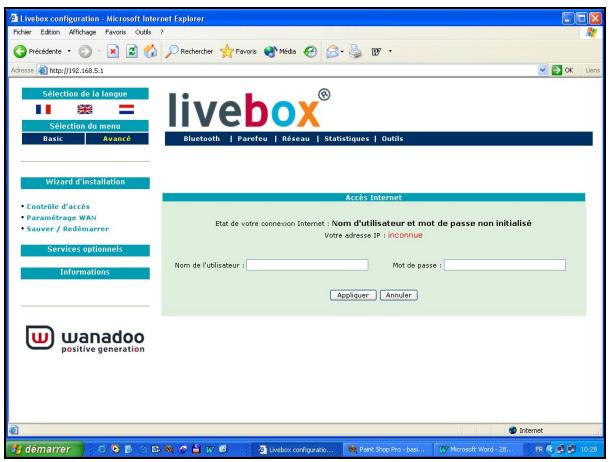This screenshot has height=462, width=610.
Task: Open the Précédente history dropdown arrow
Action: [x=69, y=51]
